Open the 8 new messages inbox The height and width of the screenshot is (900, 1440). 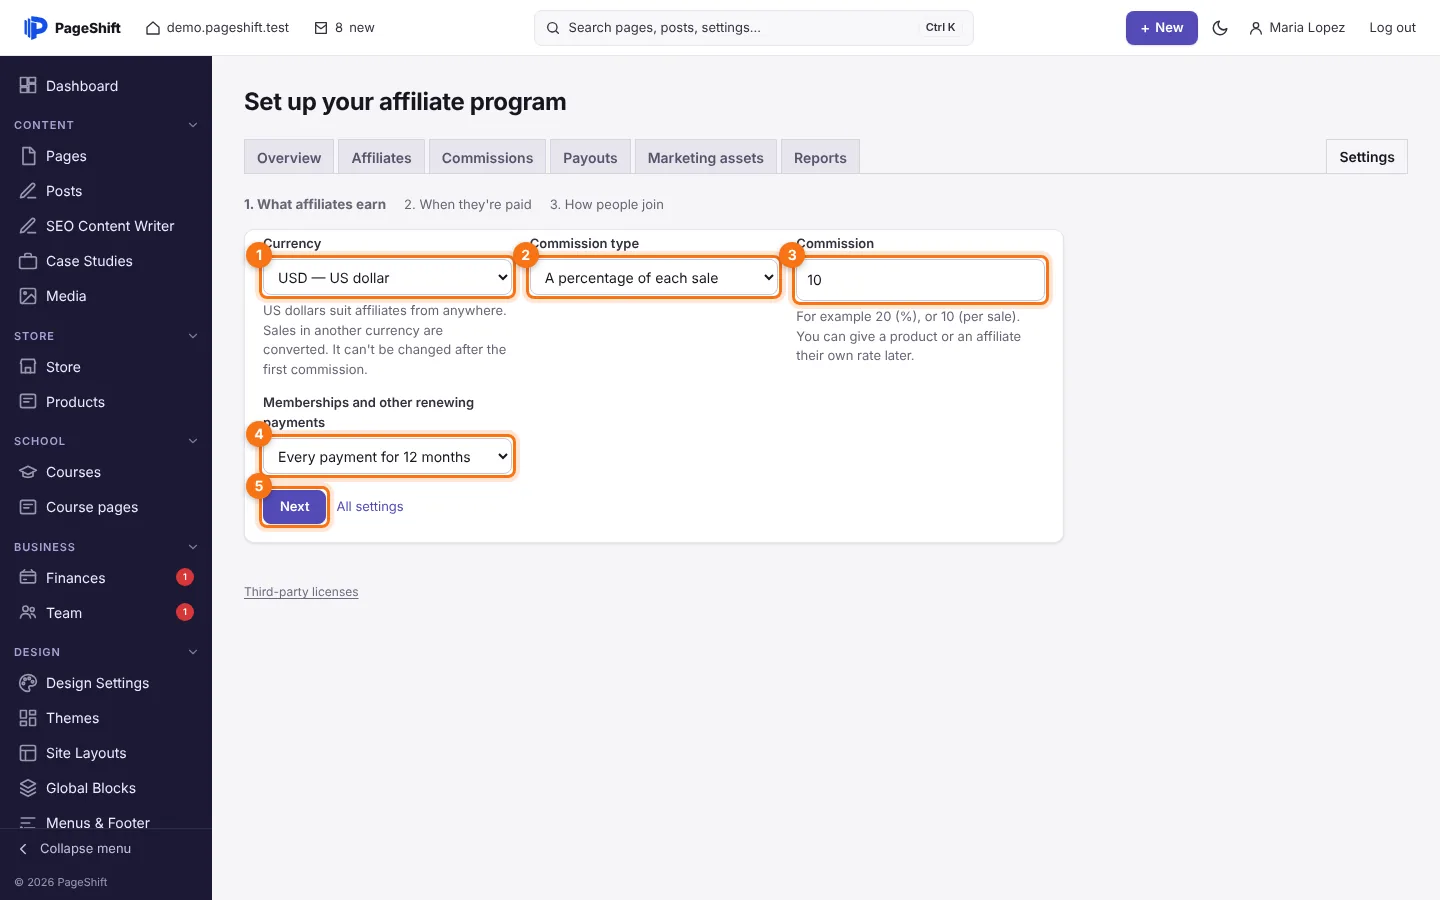coord(344,28)
